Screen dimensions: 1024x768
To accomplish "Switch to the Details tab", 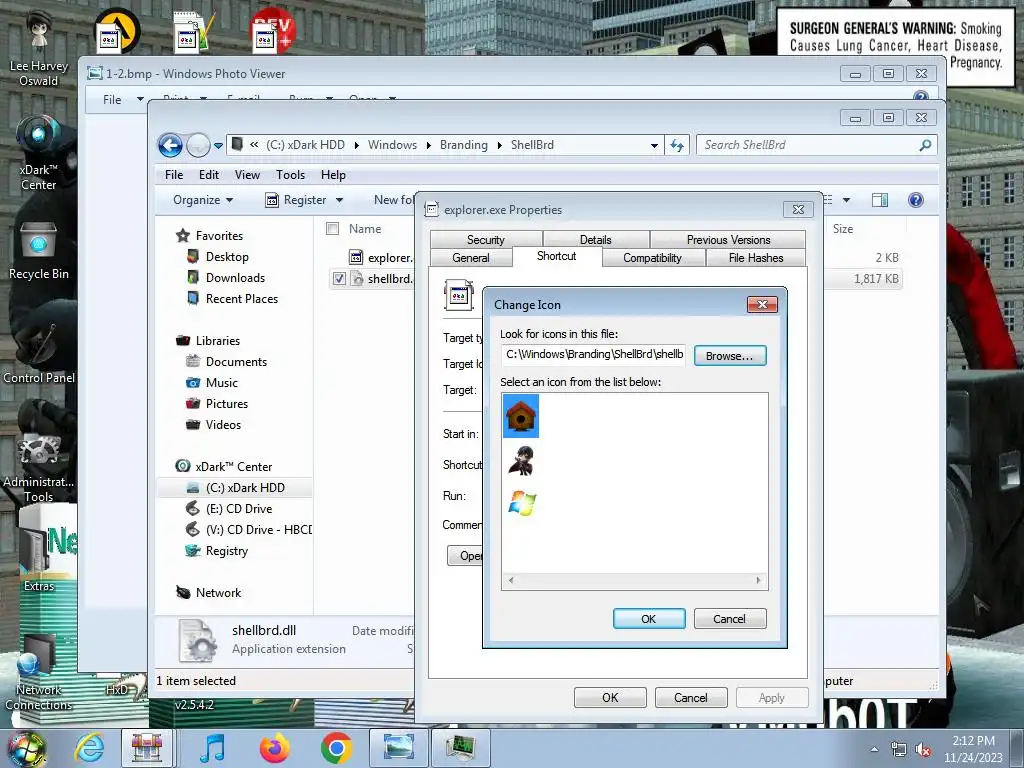I will [596, 240].
